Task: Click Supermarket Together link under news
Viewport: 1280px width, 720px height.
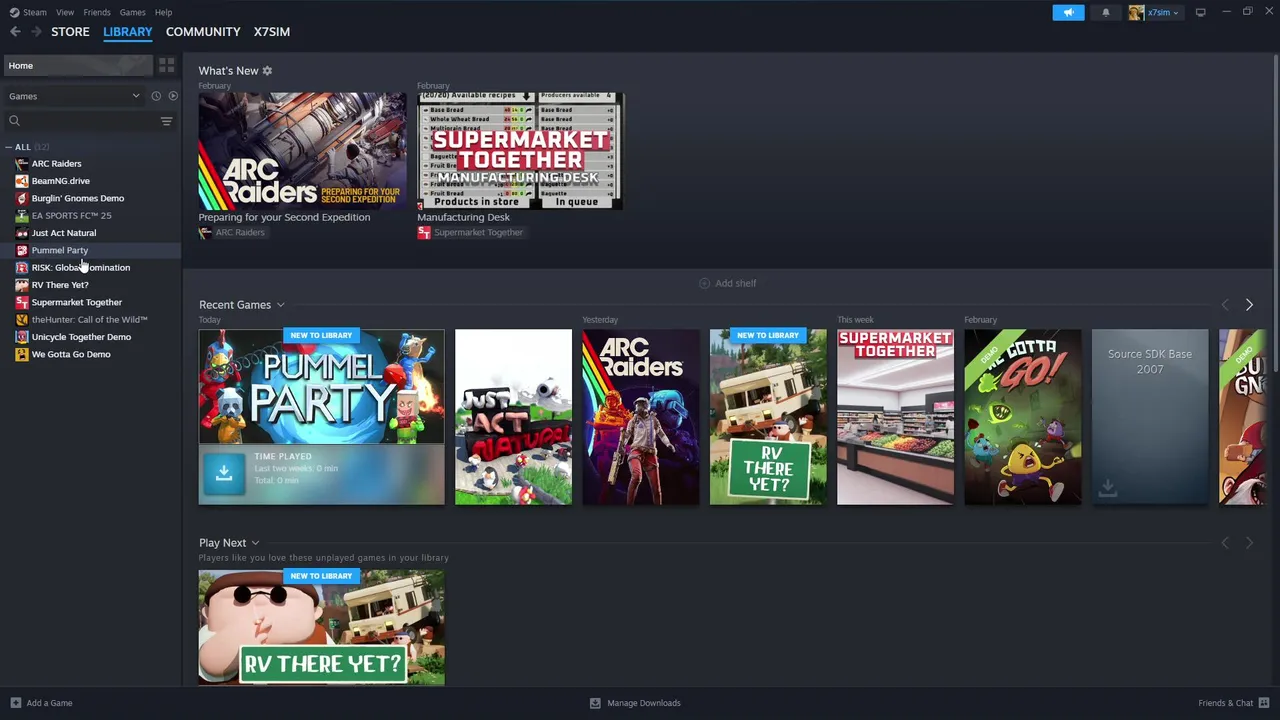Action: click(478, 232)
